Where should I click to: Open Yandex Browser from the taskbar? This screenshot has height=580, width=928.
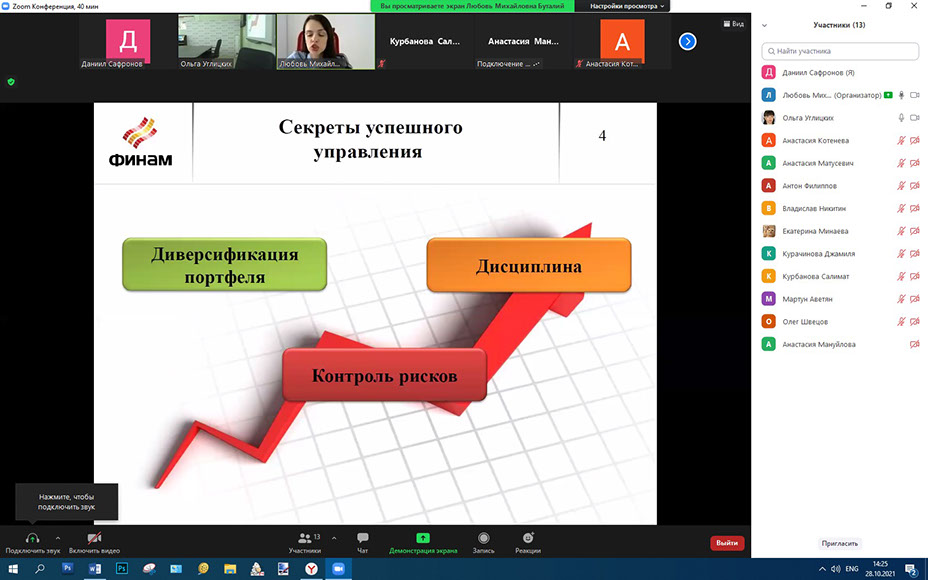[x=311, y=568]
